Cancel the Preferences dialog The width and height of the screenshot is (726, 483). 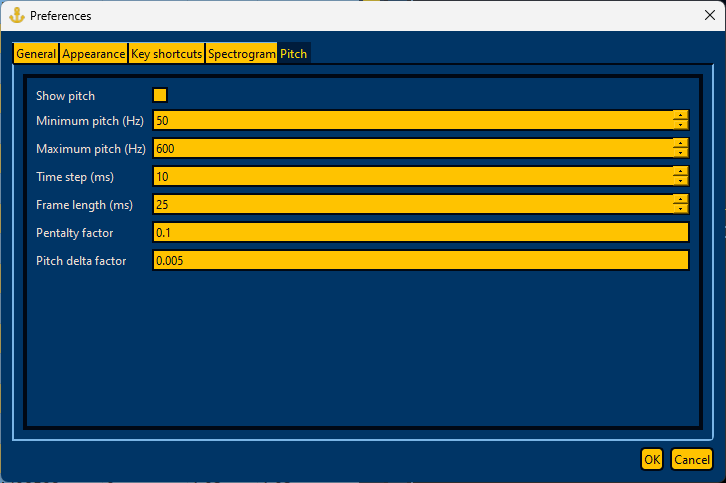point(692,459)
